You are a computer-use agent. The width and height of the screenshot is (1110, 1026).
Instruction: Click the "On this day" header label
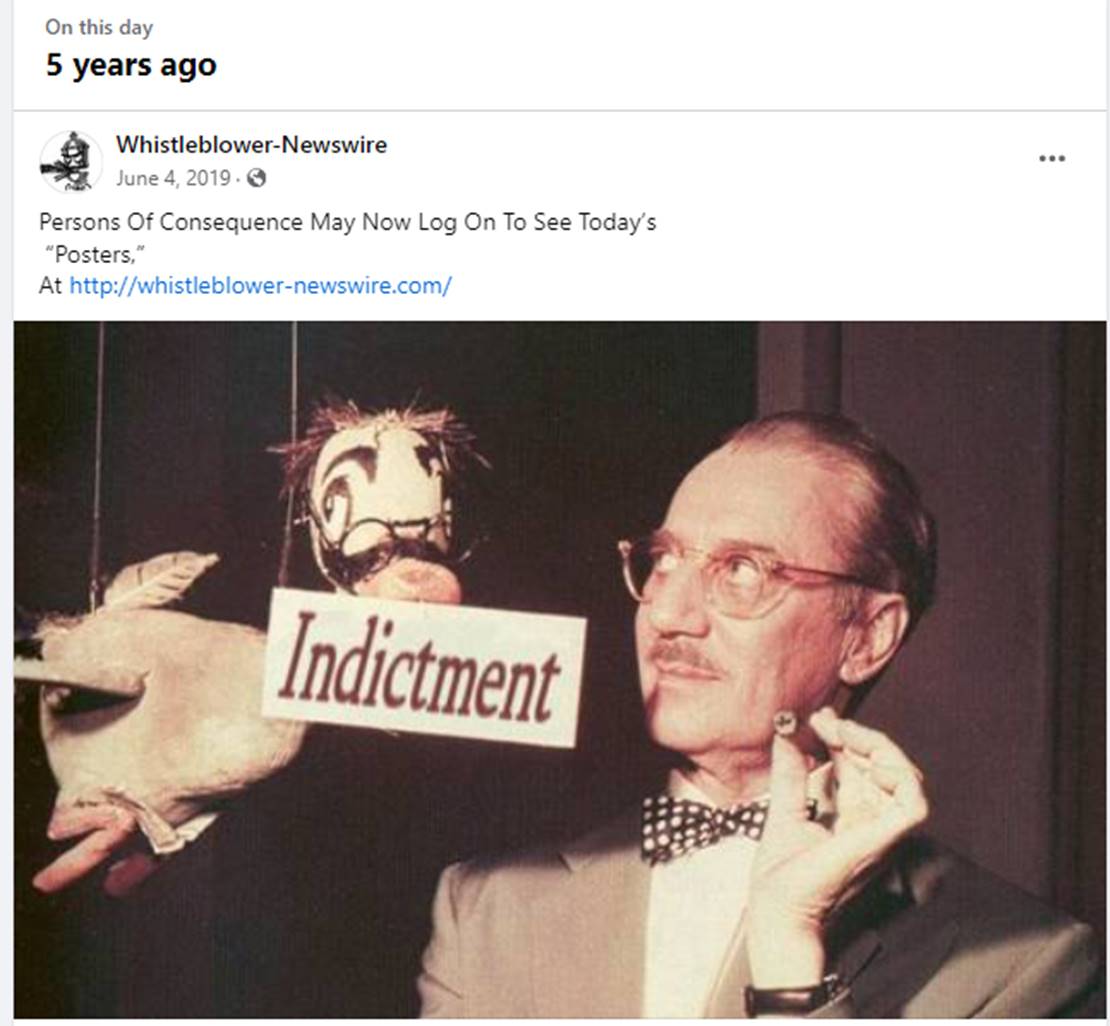[x=99, y=28]
